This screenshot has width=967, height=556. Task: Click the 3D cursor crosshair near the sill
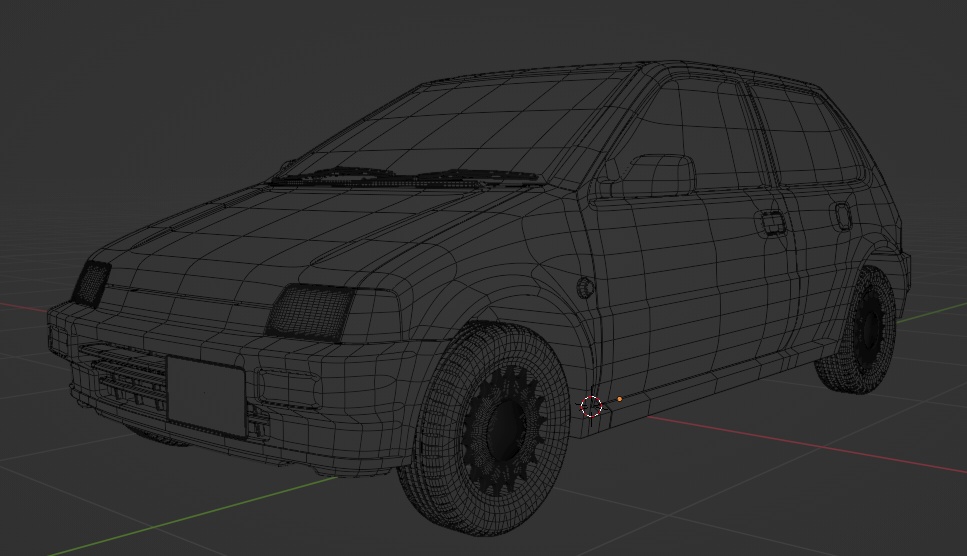tap(591, 406)
